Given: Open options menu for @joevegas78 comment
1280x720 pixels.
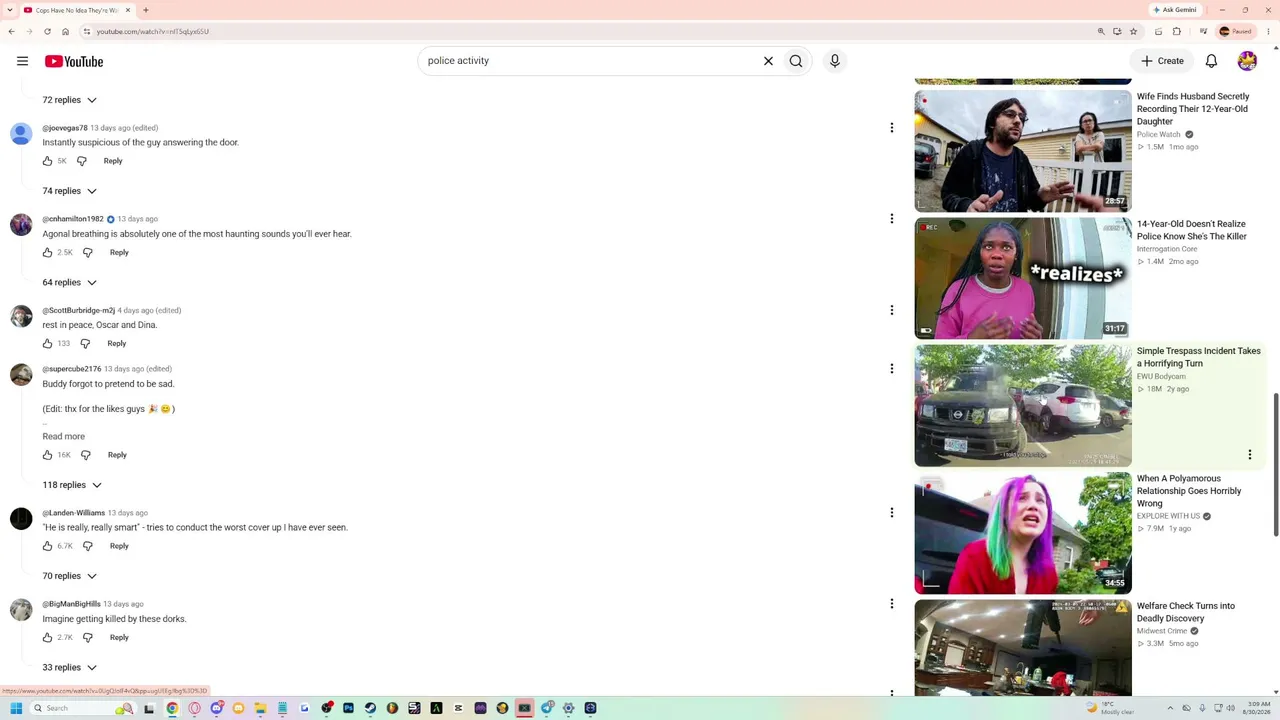Looking at the screenshot, I should tap(892, 128).
